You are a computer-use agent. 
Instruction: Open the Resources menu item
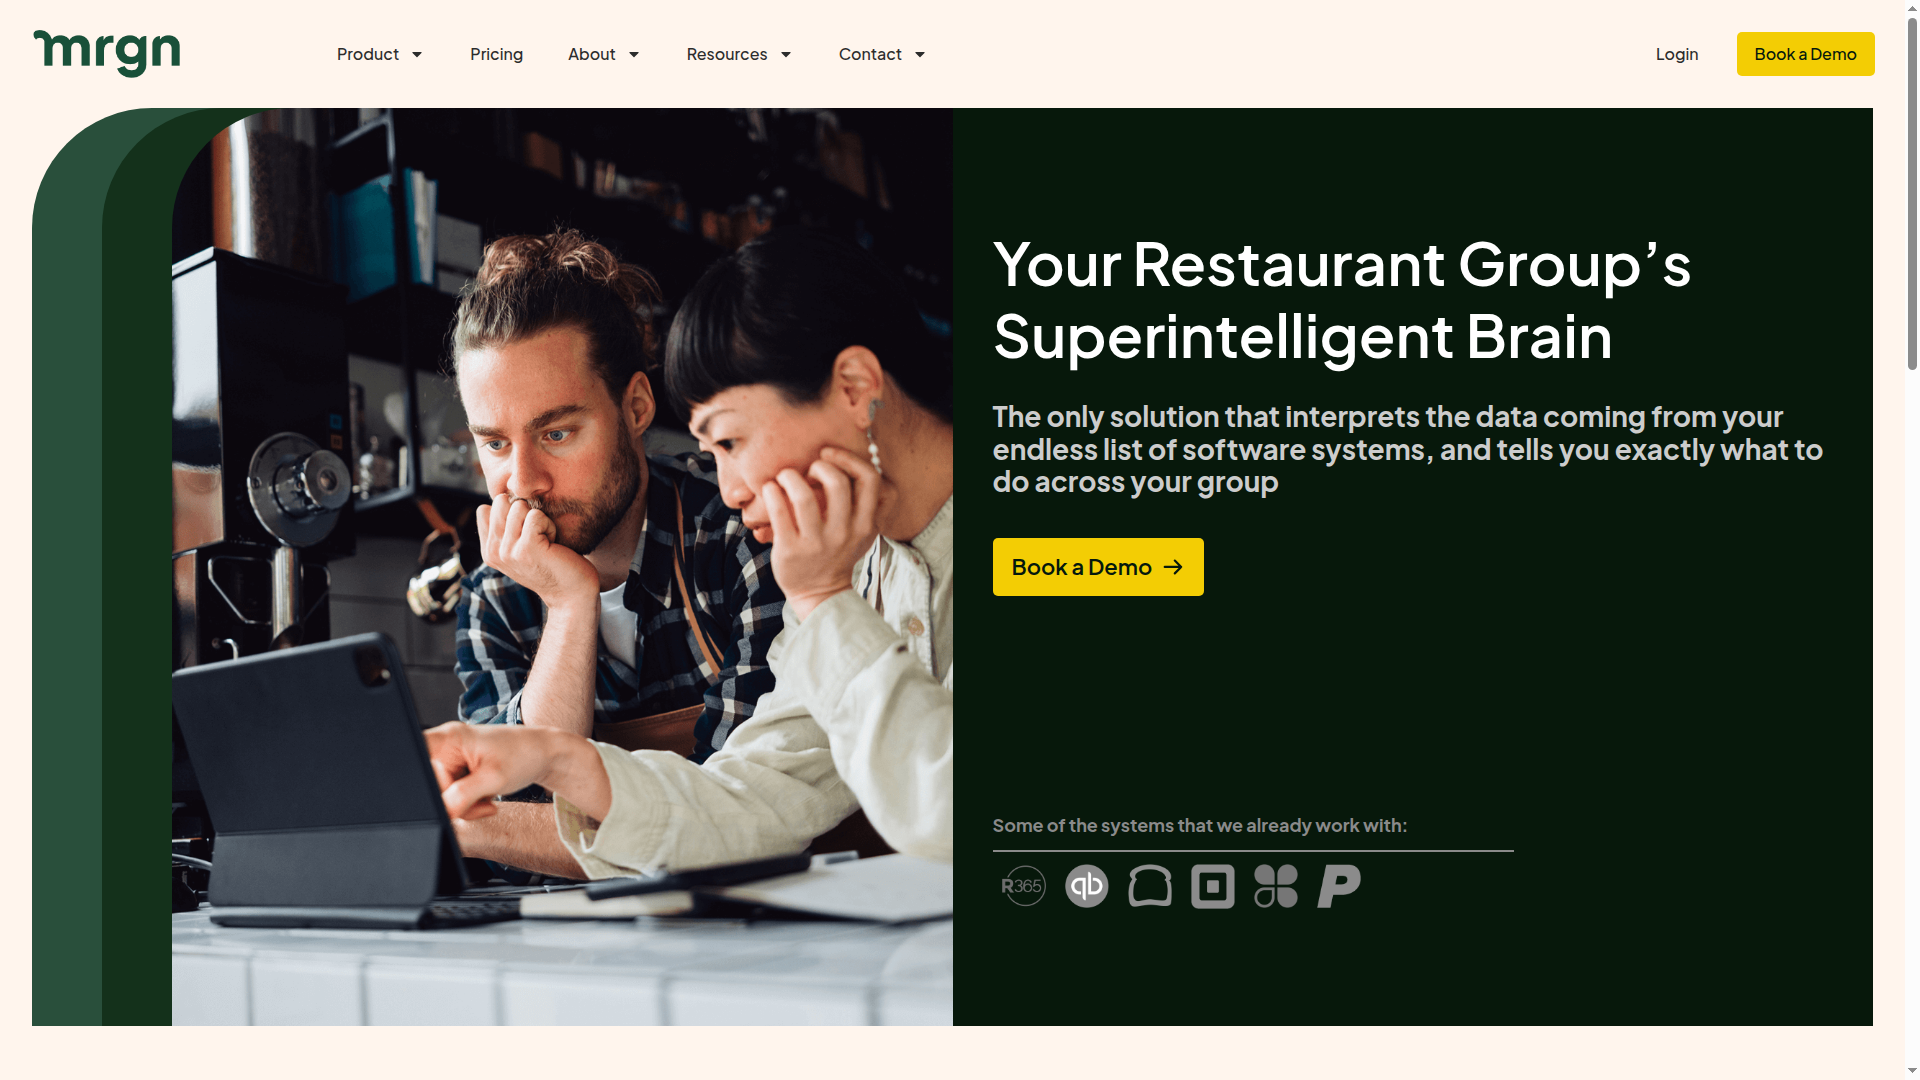[x=727, y=54]
